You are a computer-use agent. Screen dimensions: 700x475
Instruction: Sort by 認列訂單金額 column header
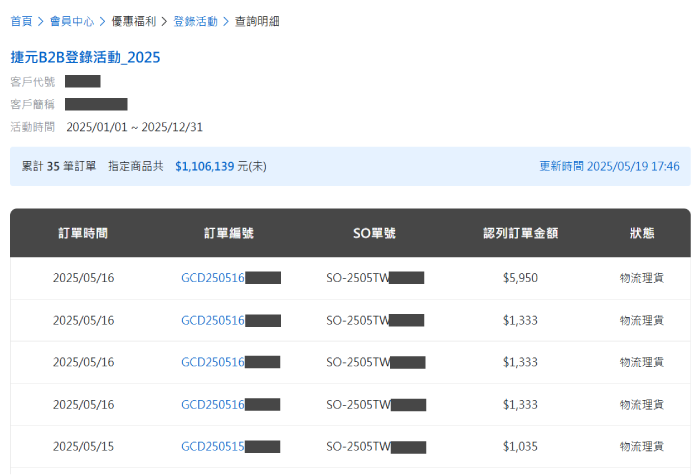point(520,233)
